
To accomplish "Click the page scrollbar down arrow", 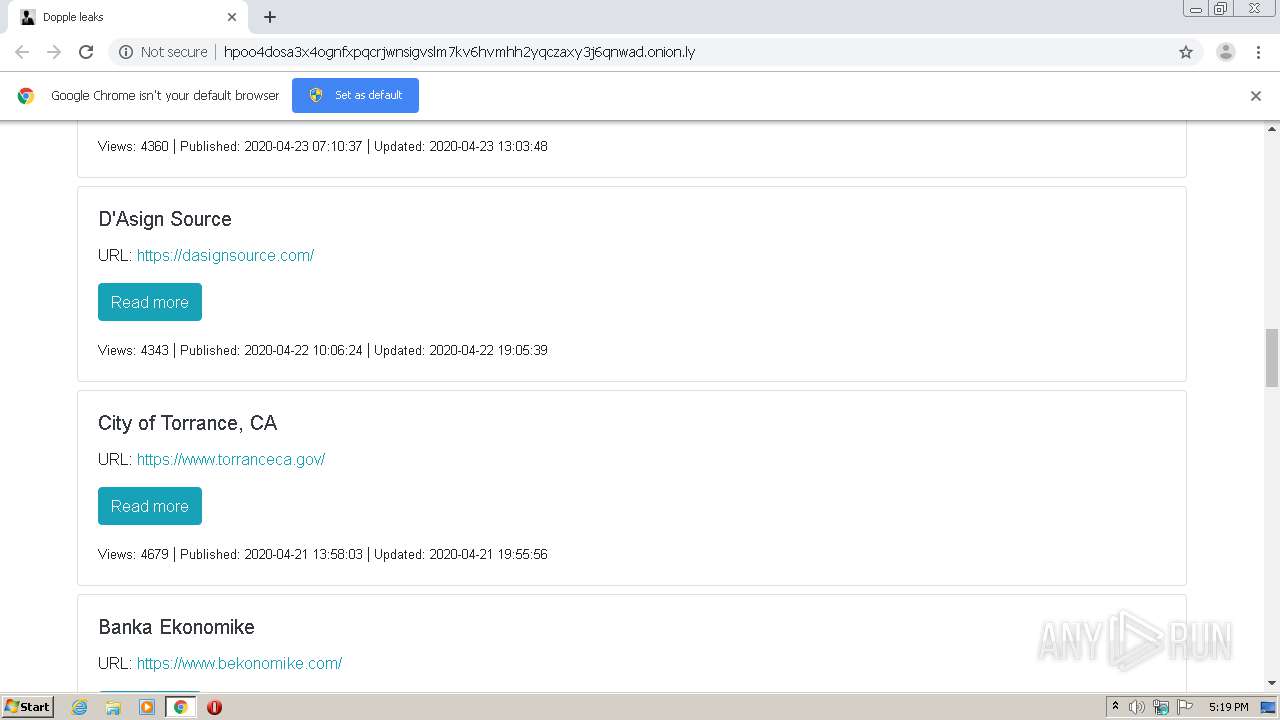I will [x=1272, y=683].
